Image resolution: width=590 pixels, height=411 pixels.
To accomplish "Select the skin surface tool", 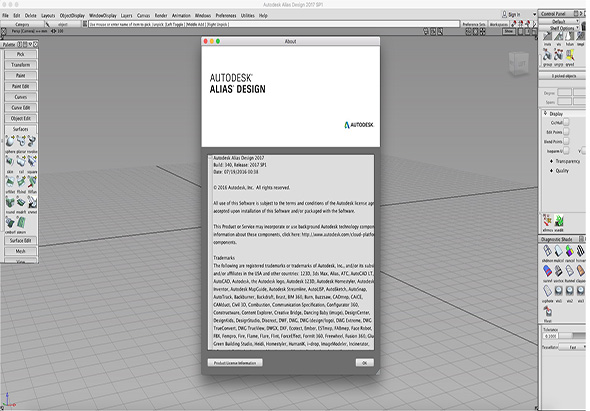I will coord(10,162).
